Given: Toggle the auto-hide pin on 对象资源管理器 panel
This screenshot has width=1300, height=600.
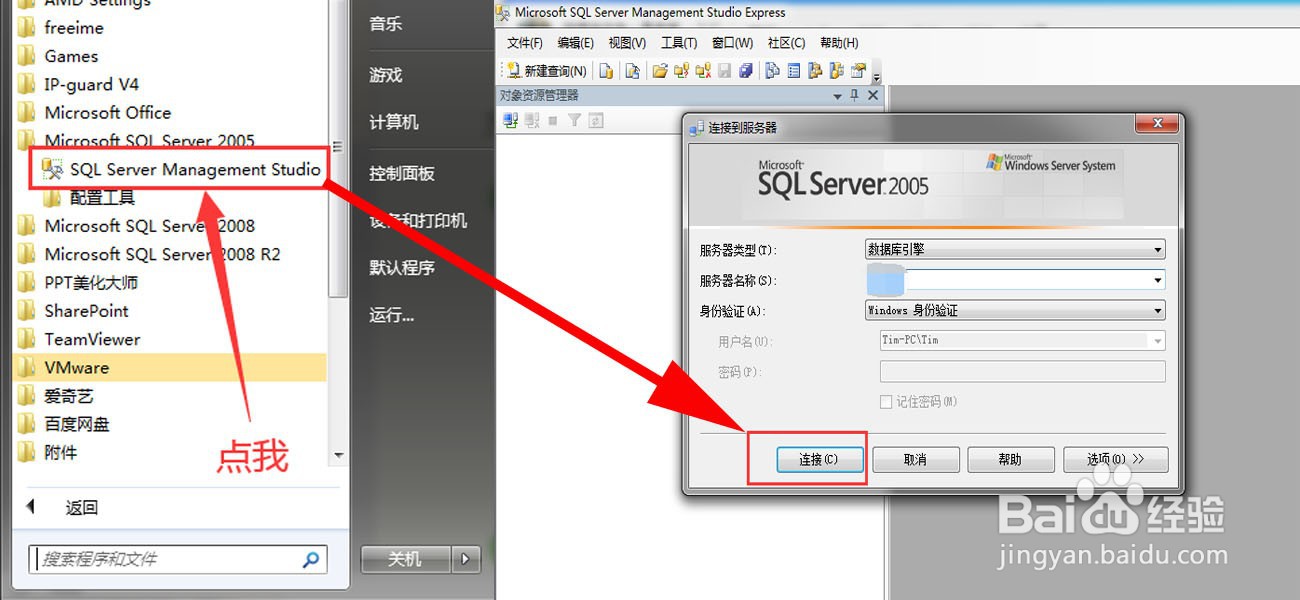Looking at the screenshot, I should pyautogui.click(x=854, y=95).
